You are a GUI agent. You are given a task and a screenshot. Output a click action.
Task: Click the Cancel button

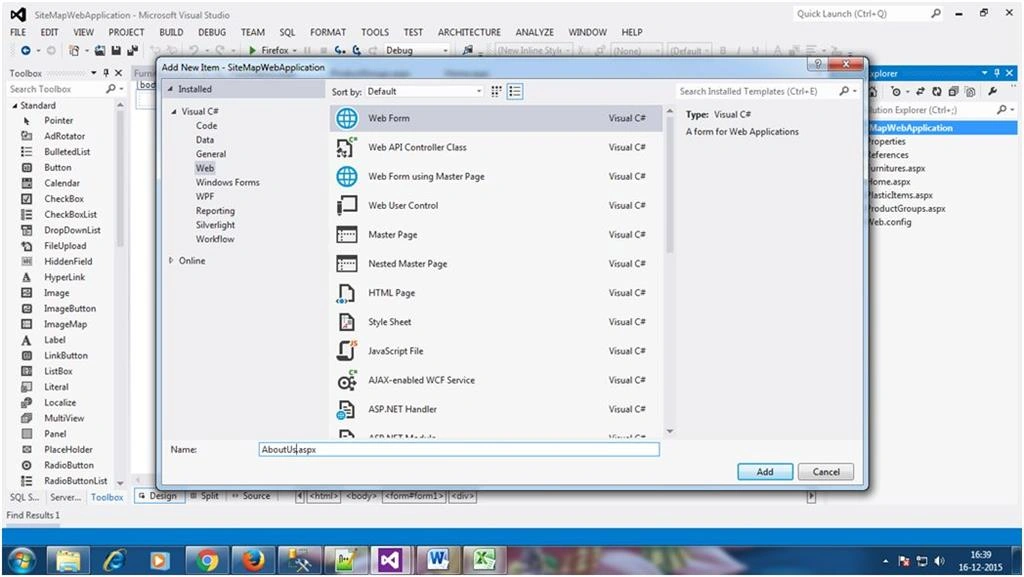pyautogui.click(x=825, y=472)
